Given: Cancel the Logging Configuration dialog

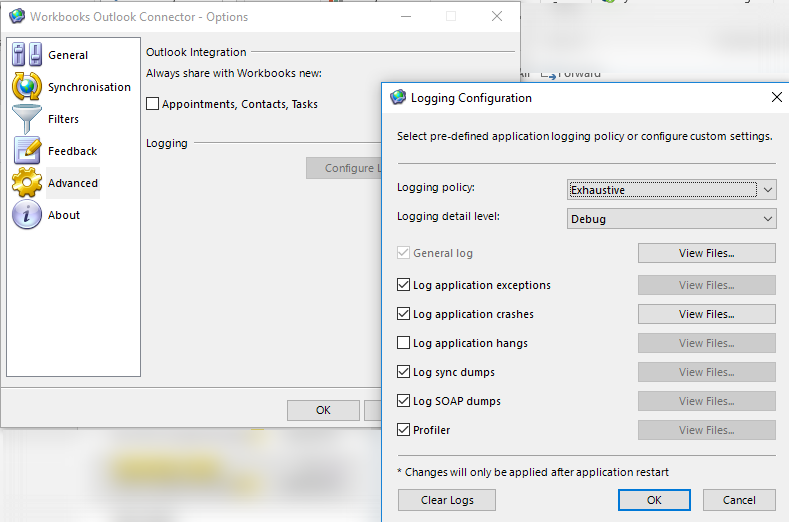Looking at the screenshot, I should (x=739, y=500).
